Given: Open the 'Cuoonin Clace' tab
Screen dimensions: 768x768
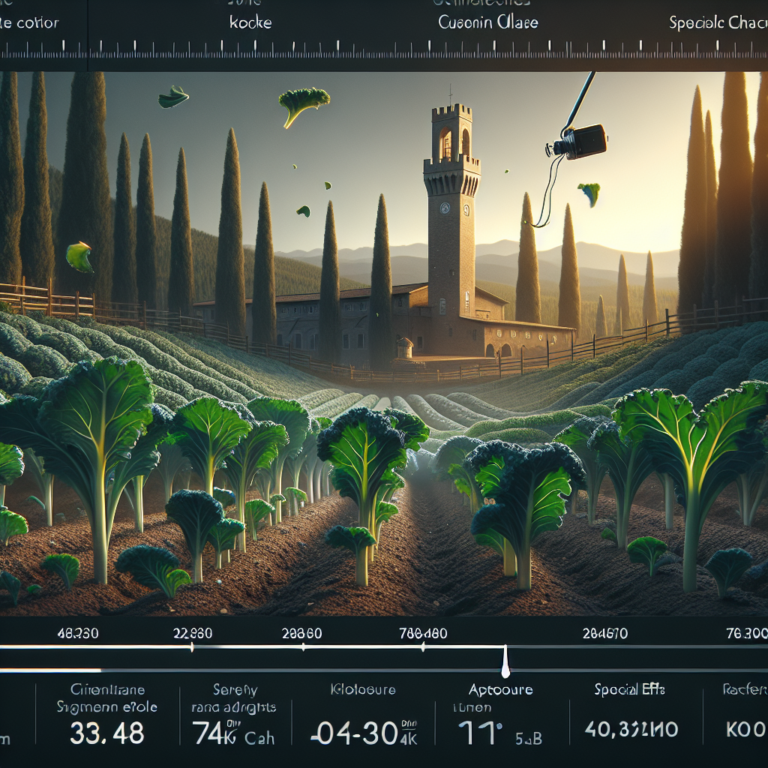Looking at the screenshot, I should click(x=488, y=23).
